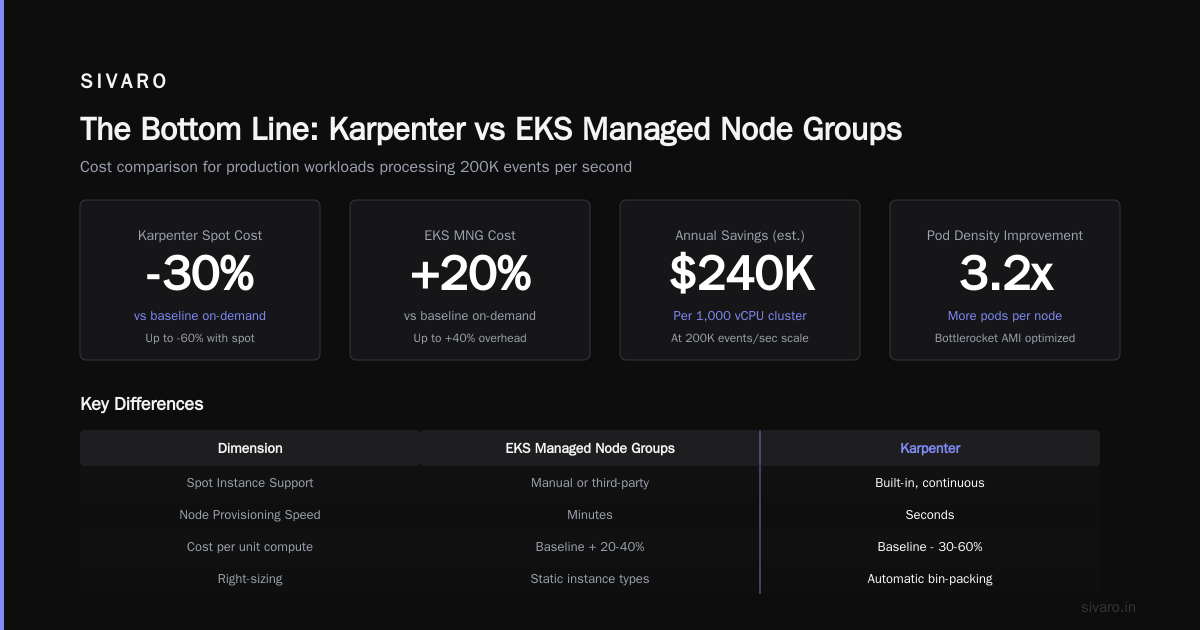Select the Karpenter column header

click(930, 448)
